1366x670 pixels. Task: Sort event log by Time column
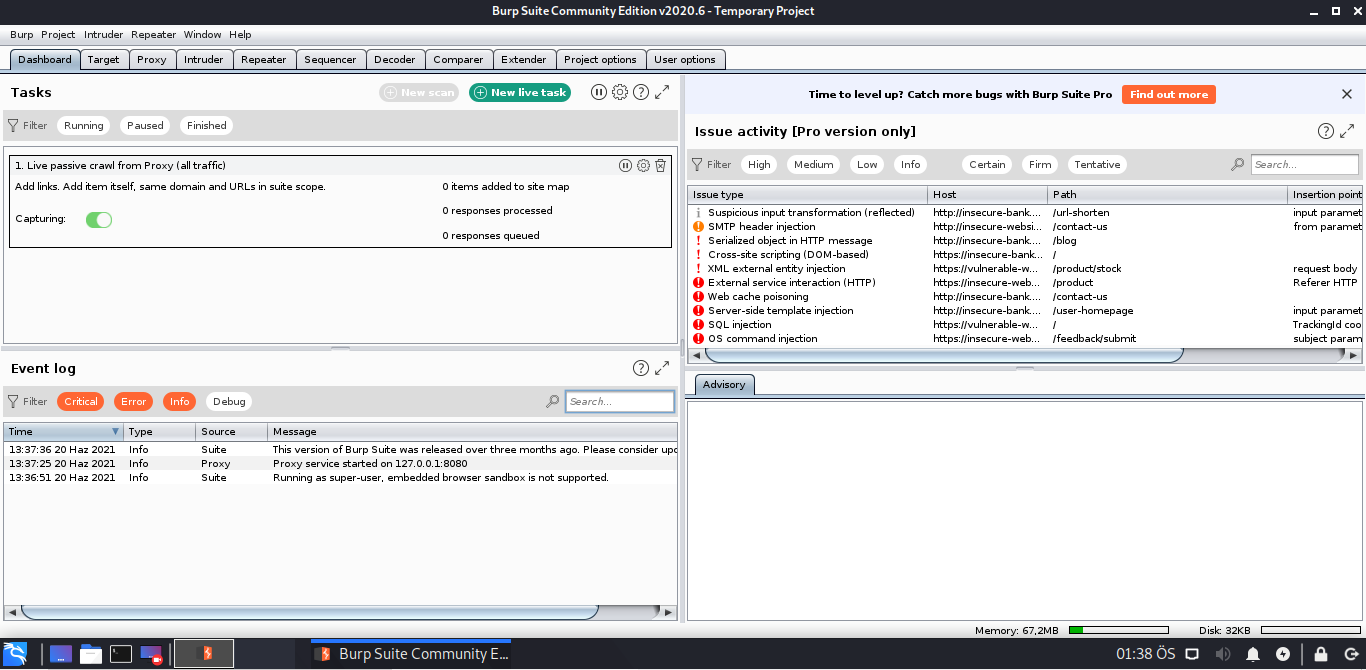64,432
